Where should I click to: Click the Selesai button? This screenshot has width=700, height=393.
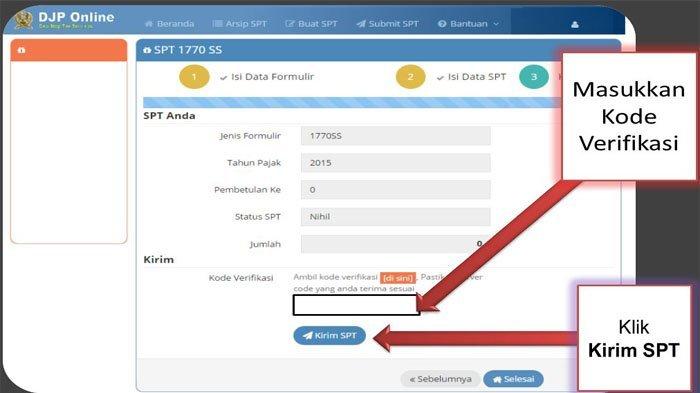point(513,379)
